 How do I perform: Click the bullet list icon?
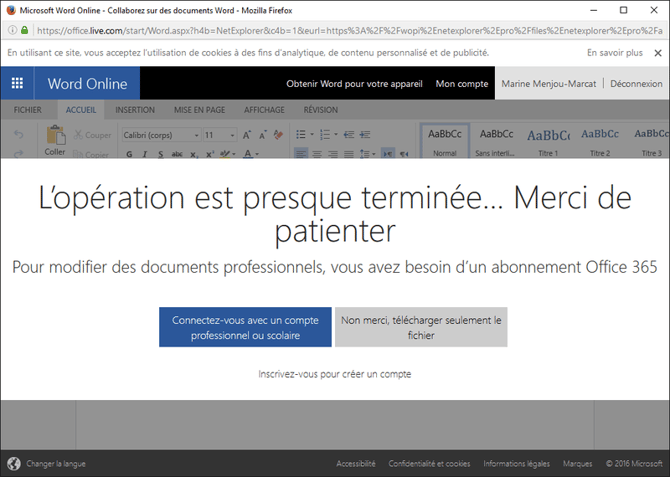coord(301,135)
